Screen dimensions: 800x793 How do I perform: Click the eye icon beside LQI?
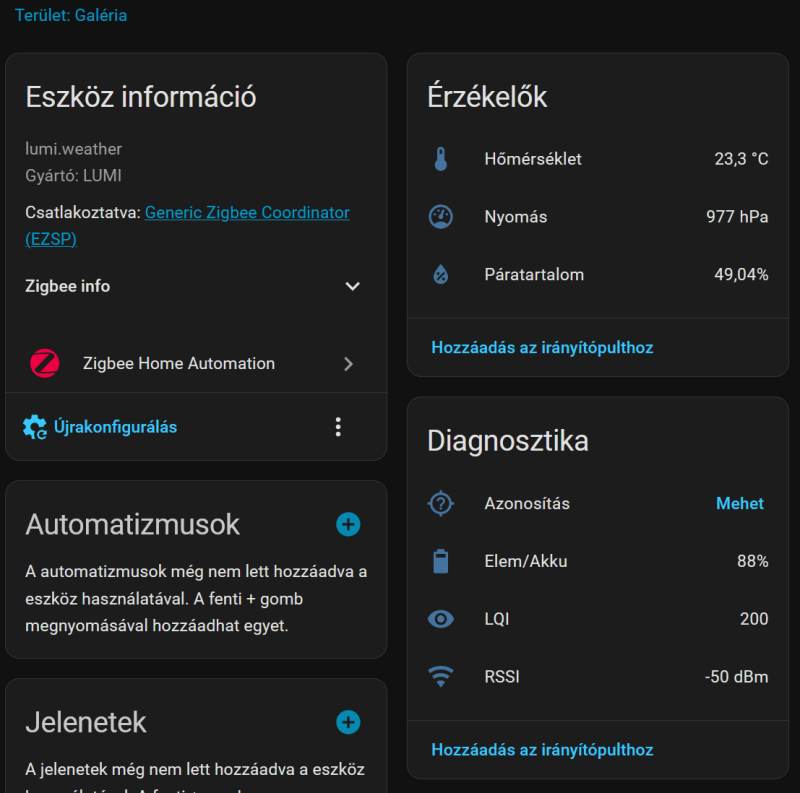coord(441,619)
